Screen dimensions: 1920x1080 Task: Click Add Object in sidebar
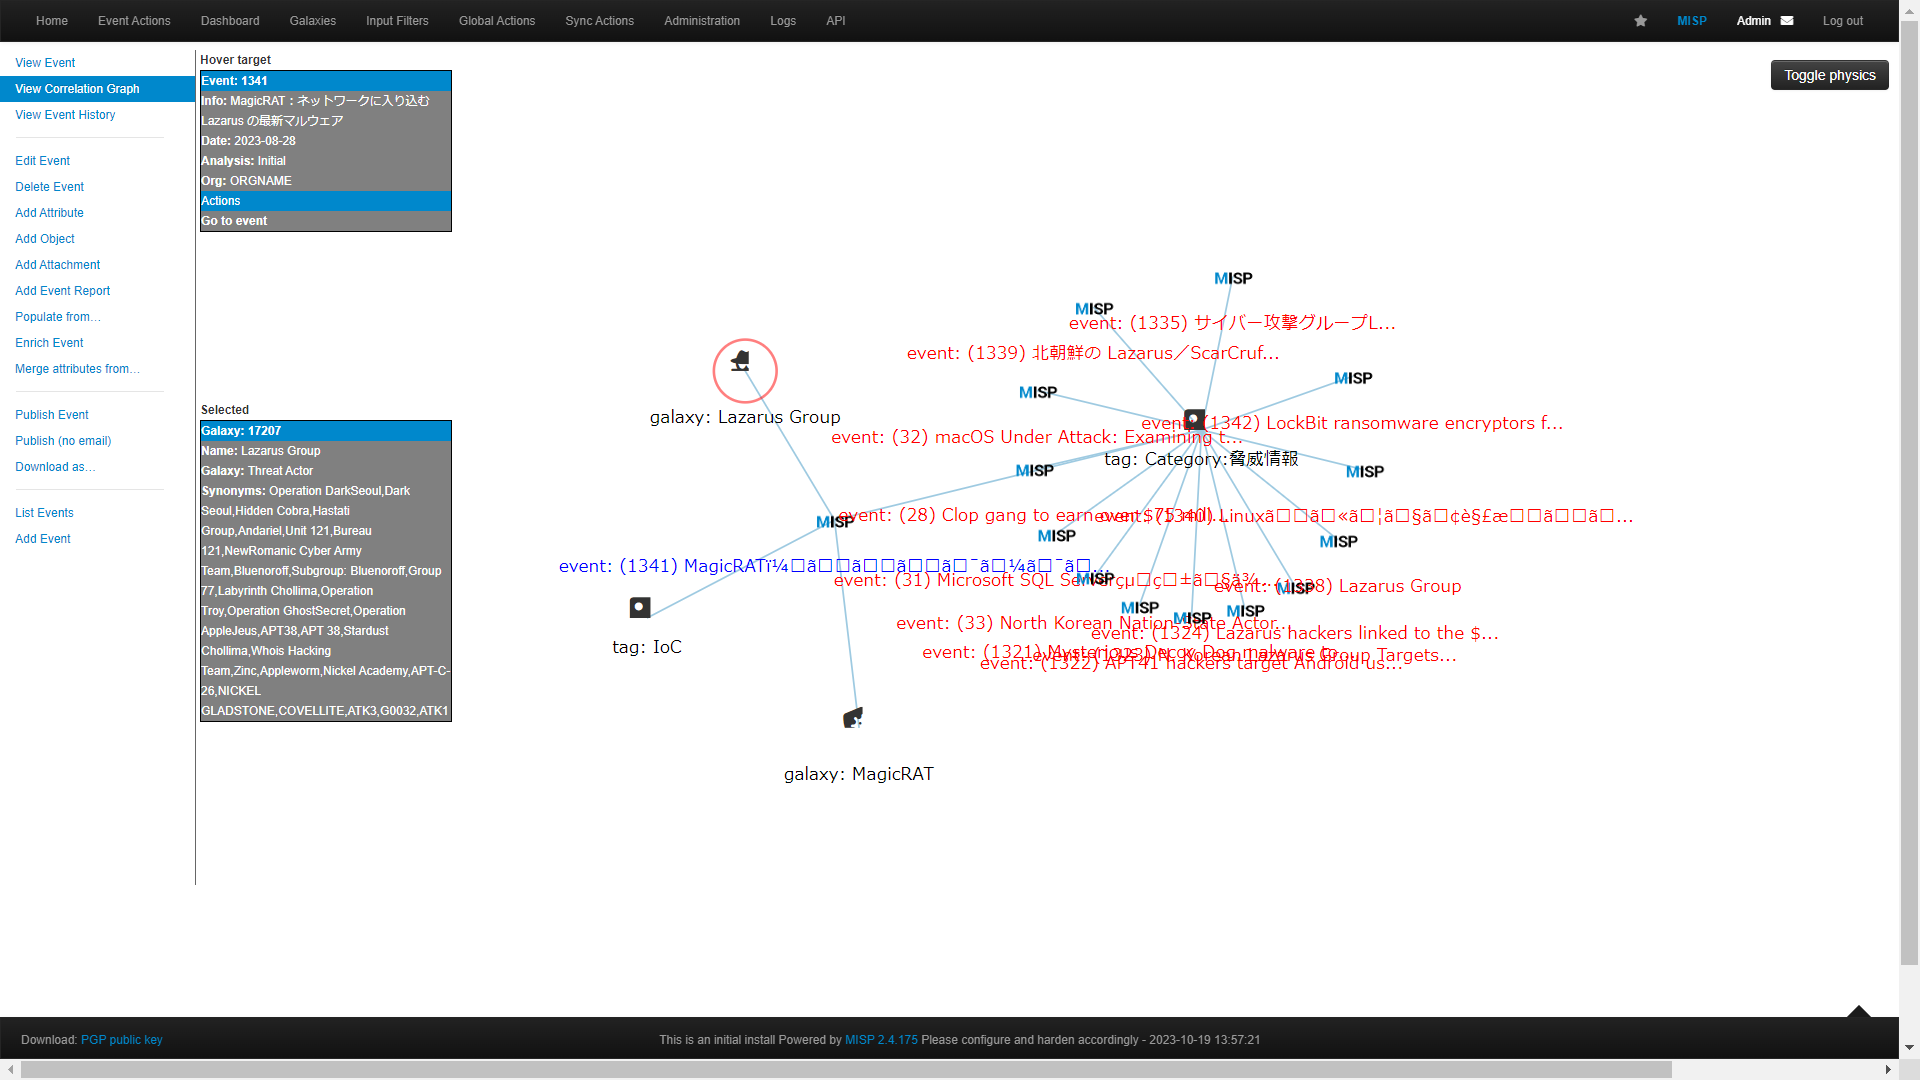point(45,239)
